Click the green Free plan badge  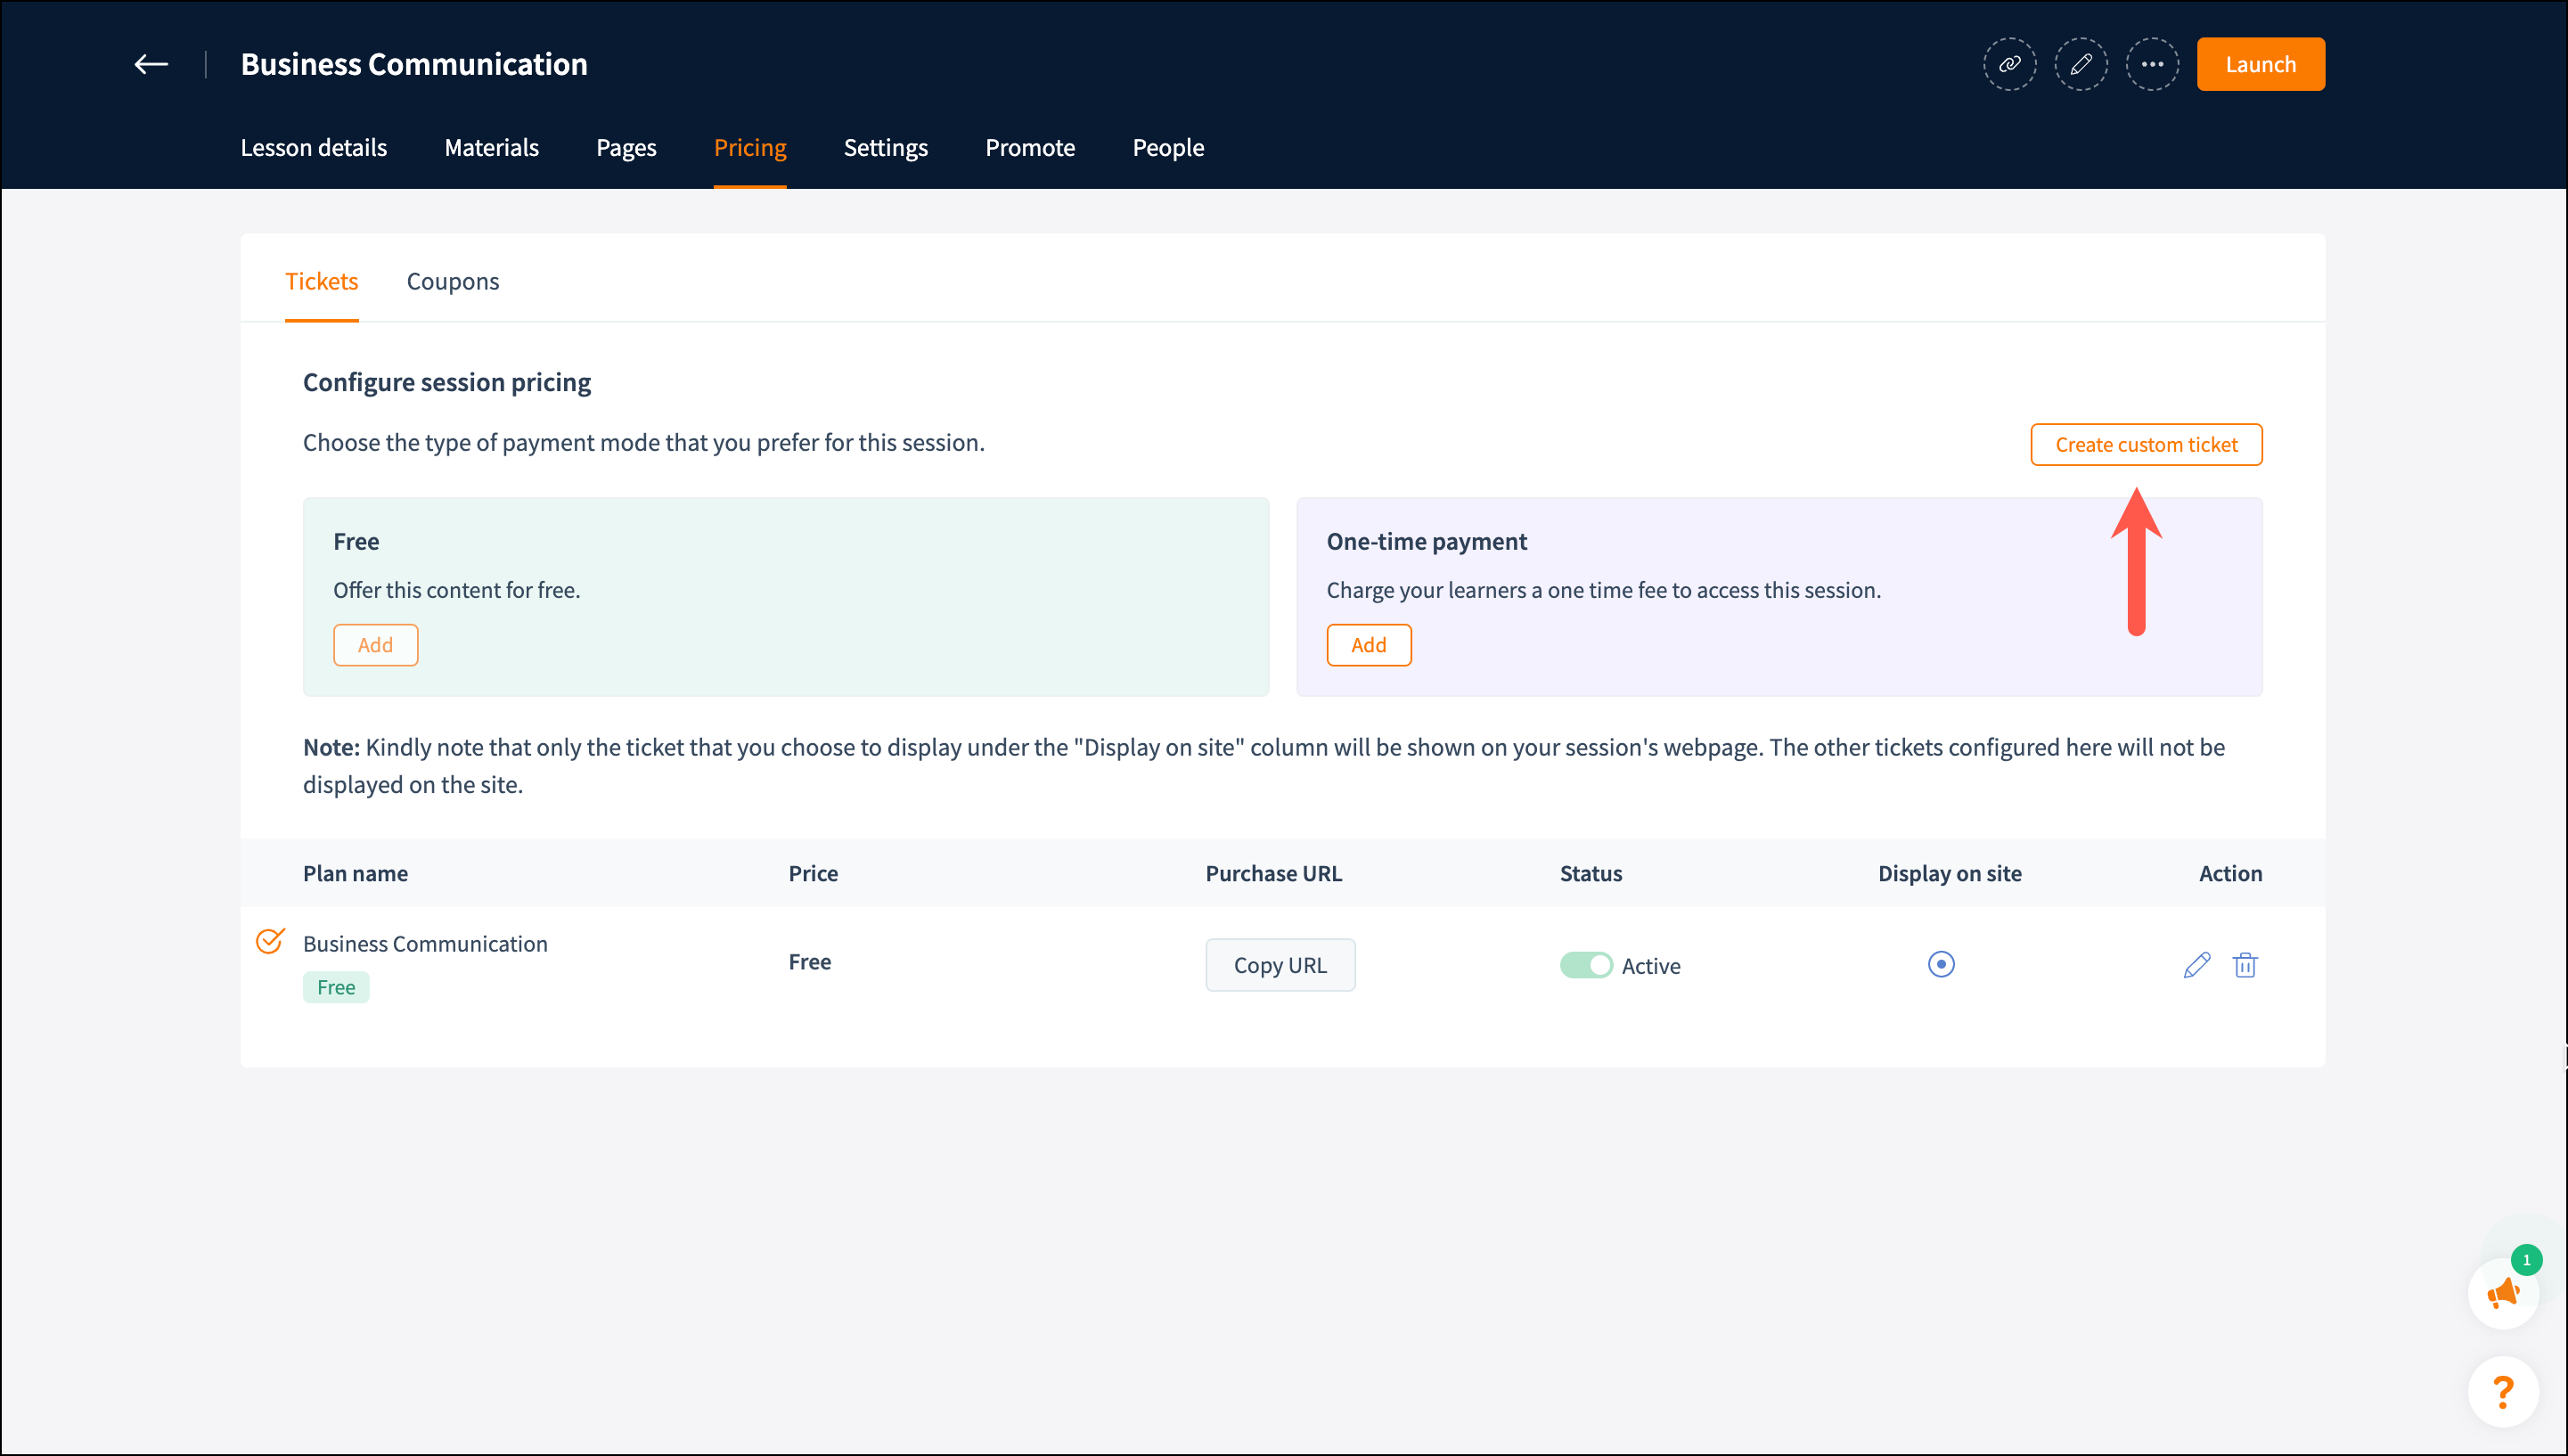[x=336, y=988]
